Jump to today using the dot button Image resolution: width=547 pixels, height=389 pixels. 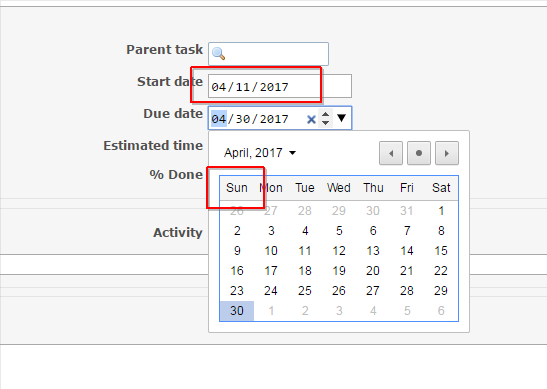(x=419, y=153)
